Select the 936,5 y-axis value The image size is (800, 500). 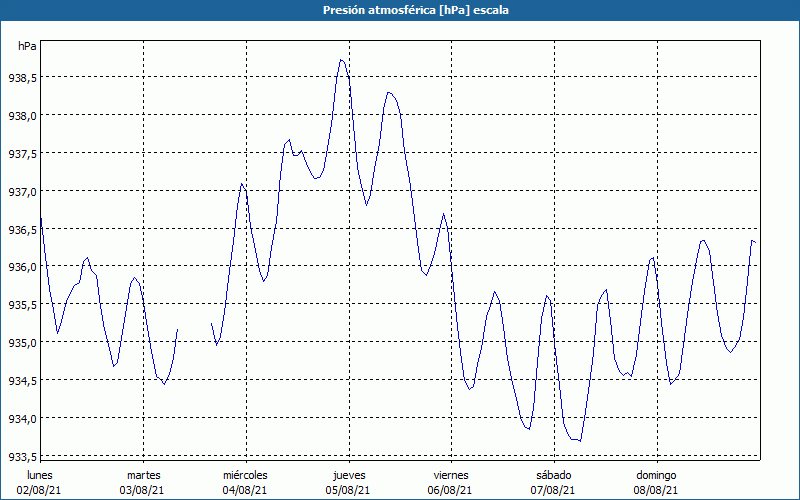22,229
